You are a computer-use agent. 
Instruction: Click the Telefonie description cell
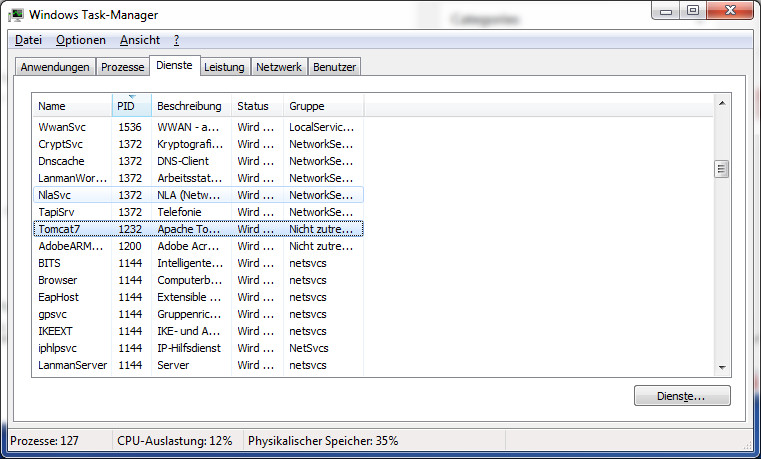pos(179,212)
